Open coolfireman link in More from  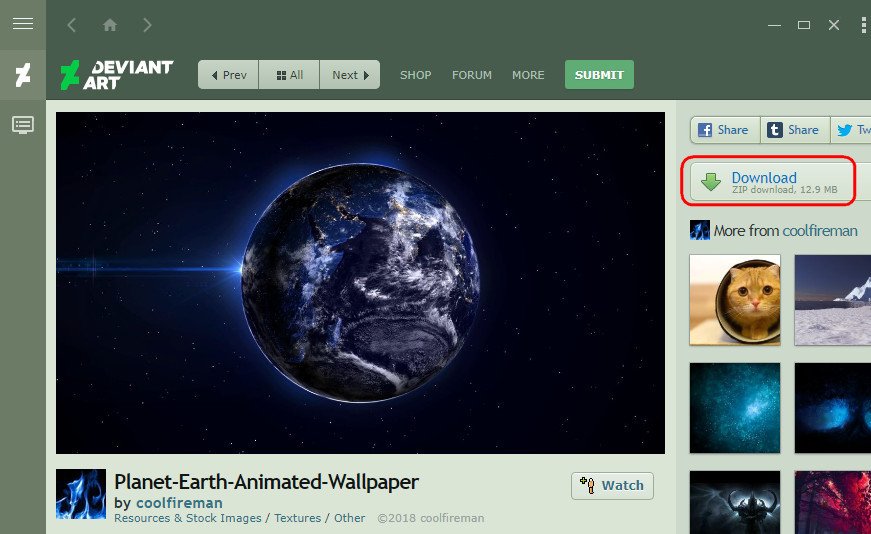[x=820, y=231]
